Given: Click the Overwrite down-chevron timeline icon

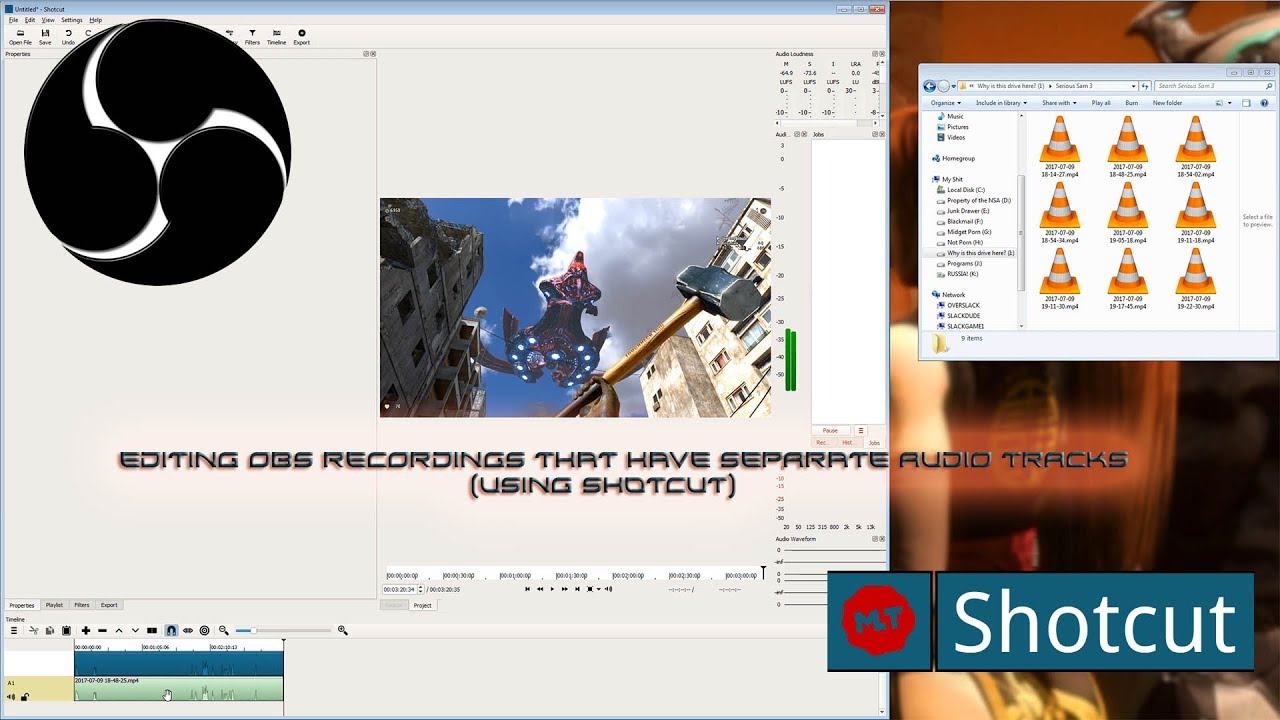Looking at the screenshot, I should tap(135, 630).
